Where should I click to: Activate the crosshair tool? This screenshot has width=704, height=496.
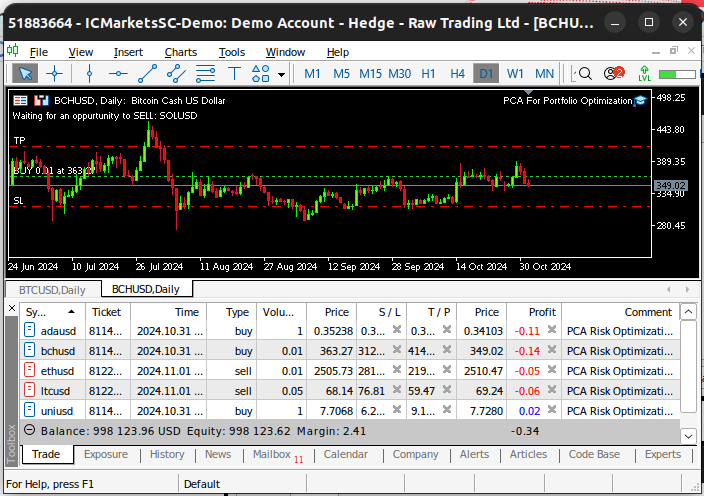coord(54,74)
